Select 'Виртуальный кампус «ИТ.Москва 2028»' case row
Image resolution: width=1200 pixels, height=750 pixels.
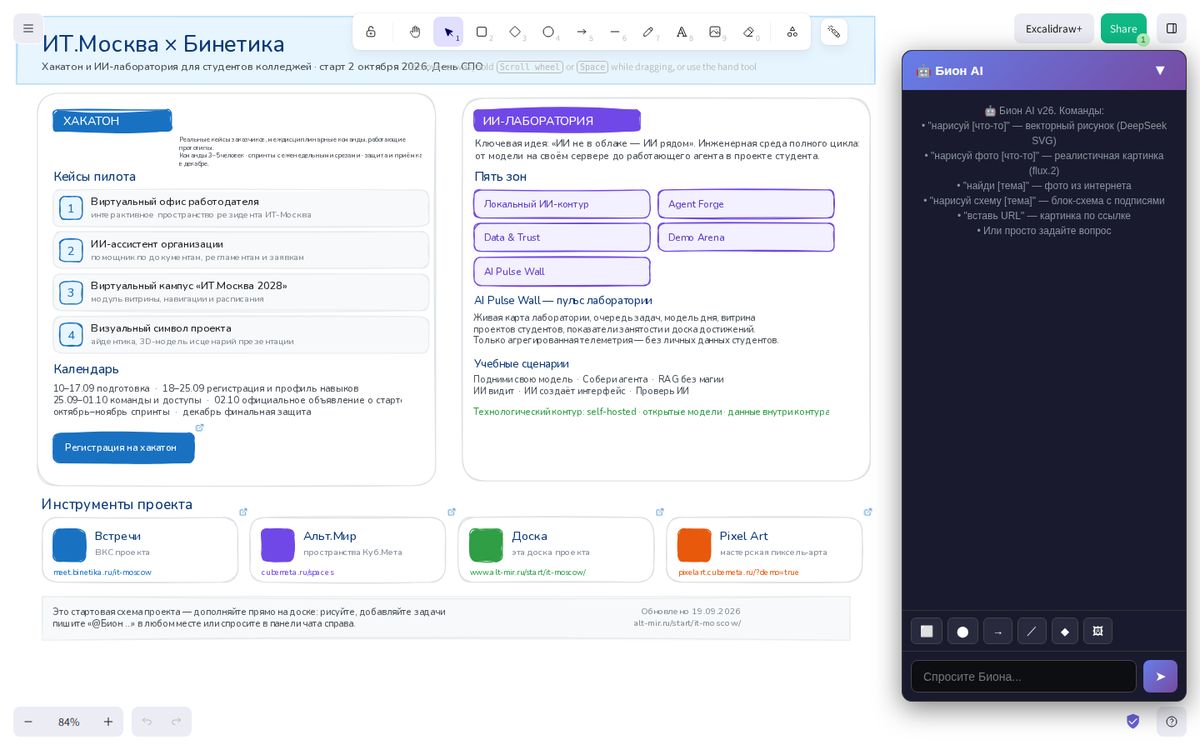pos(241,292)
